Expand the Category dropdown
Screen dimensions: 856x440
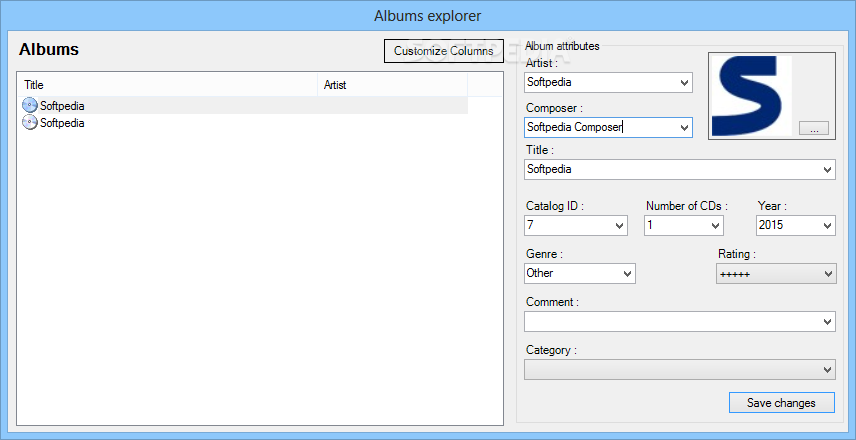tap(680, 370)
